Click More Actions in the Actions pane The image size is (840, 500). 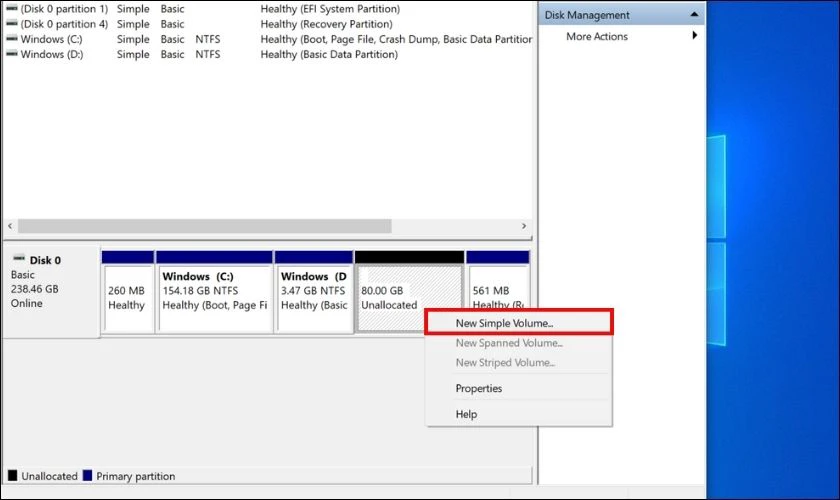pos(597,36)
